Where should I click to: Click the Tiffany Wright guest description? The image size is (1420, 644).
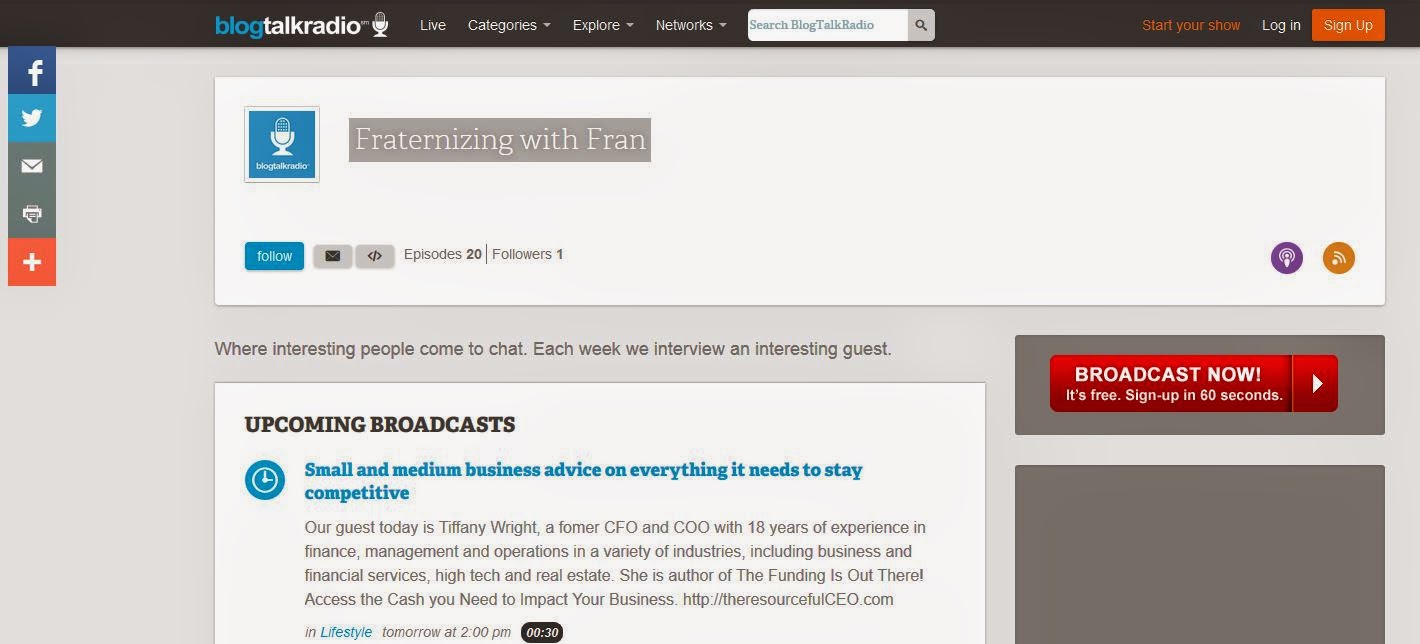pyautogui.click(x=615, y=563)
